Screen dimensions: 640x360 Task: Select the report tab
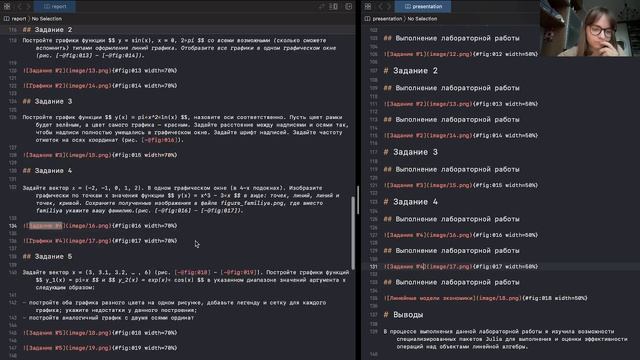pos(55,6)
